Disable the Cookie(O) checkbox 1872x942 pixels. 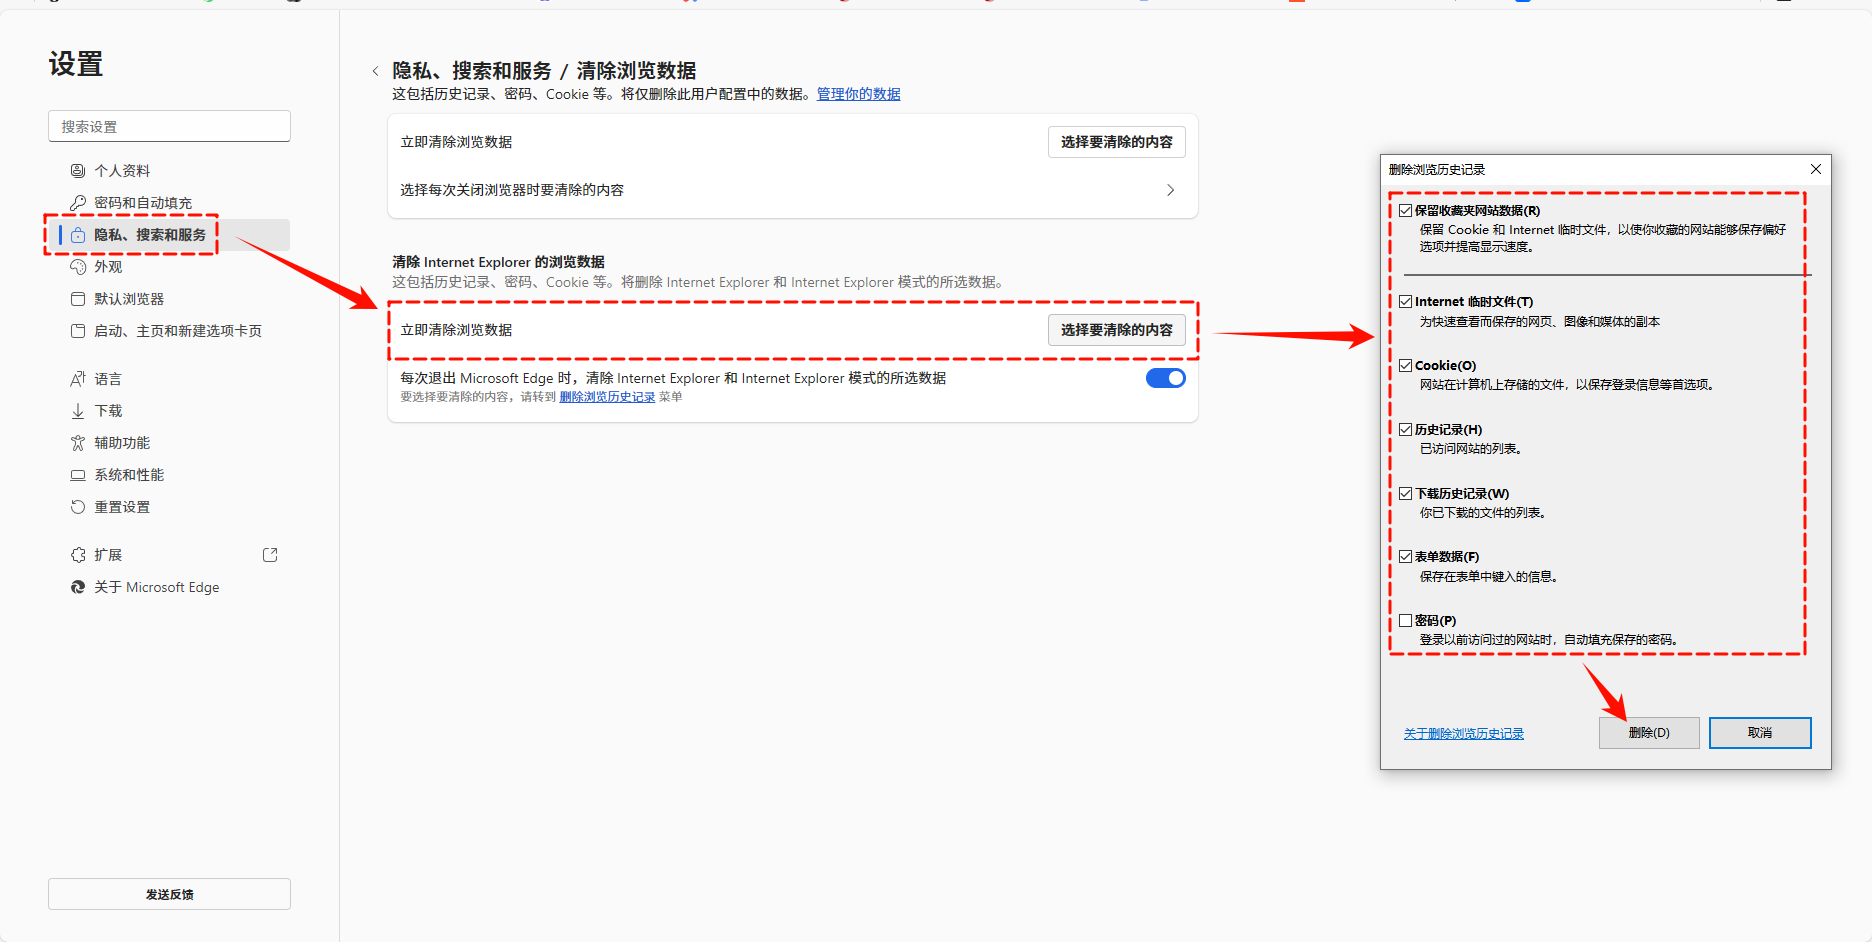1406,365
